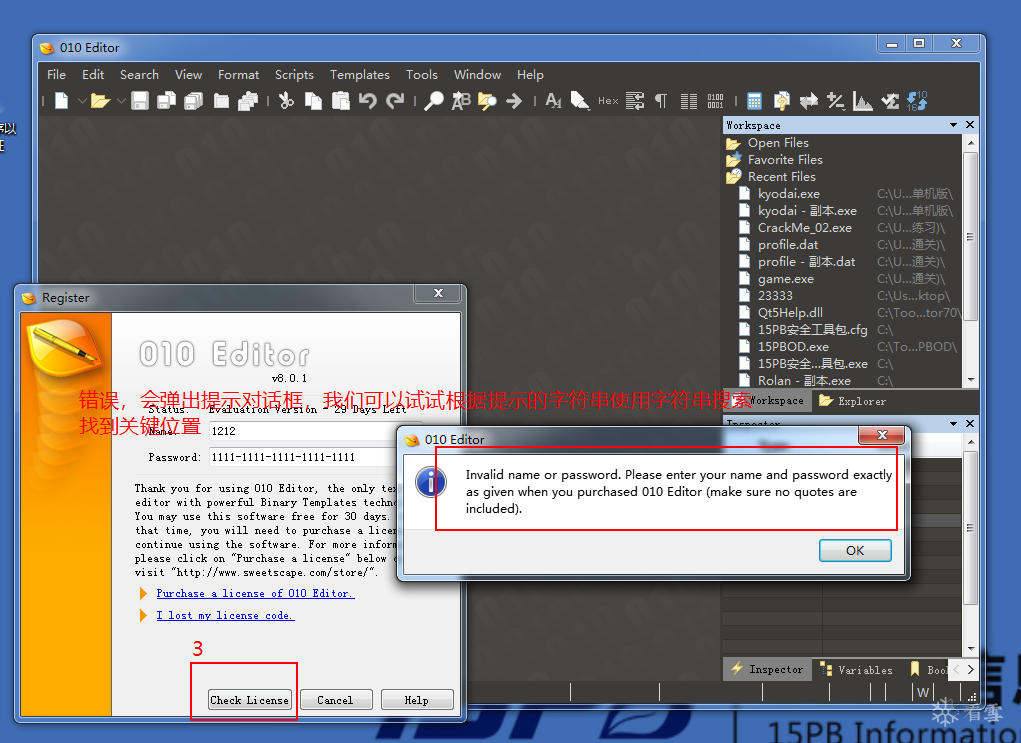
Task: Click the Checksum sigma icon
Action: [889, 101]
